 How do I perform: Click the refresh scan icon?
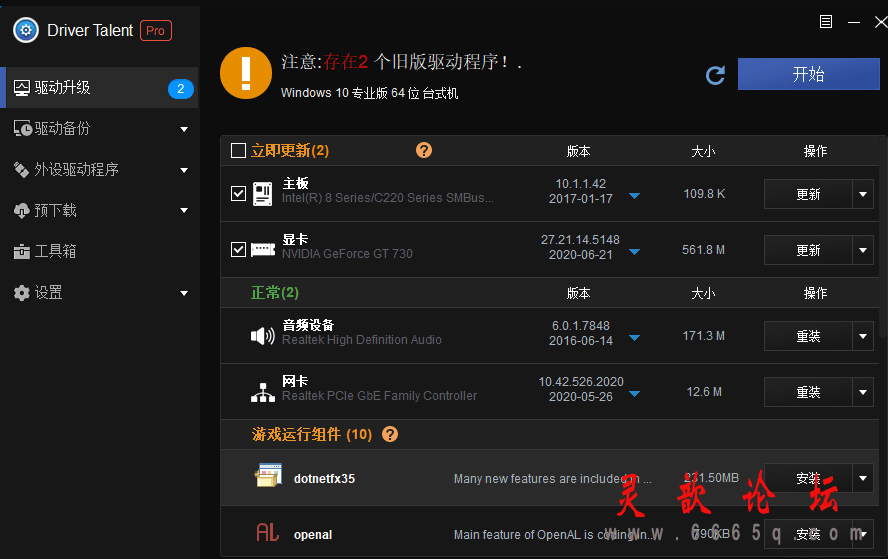(715, 75)
